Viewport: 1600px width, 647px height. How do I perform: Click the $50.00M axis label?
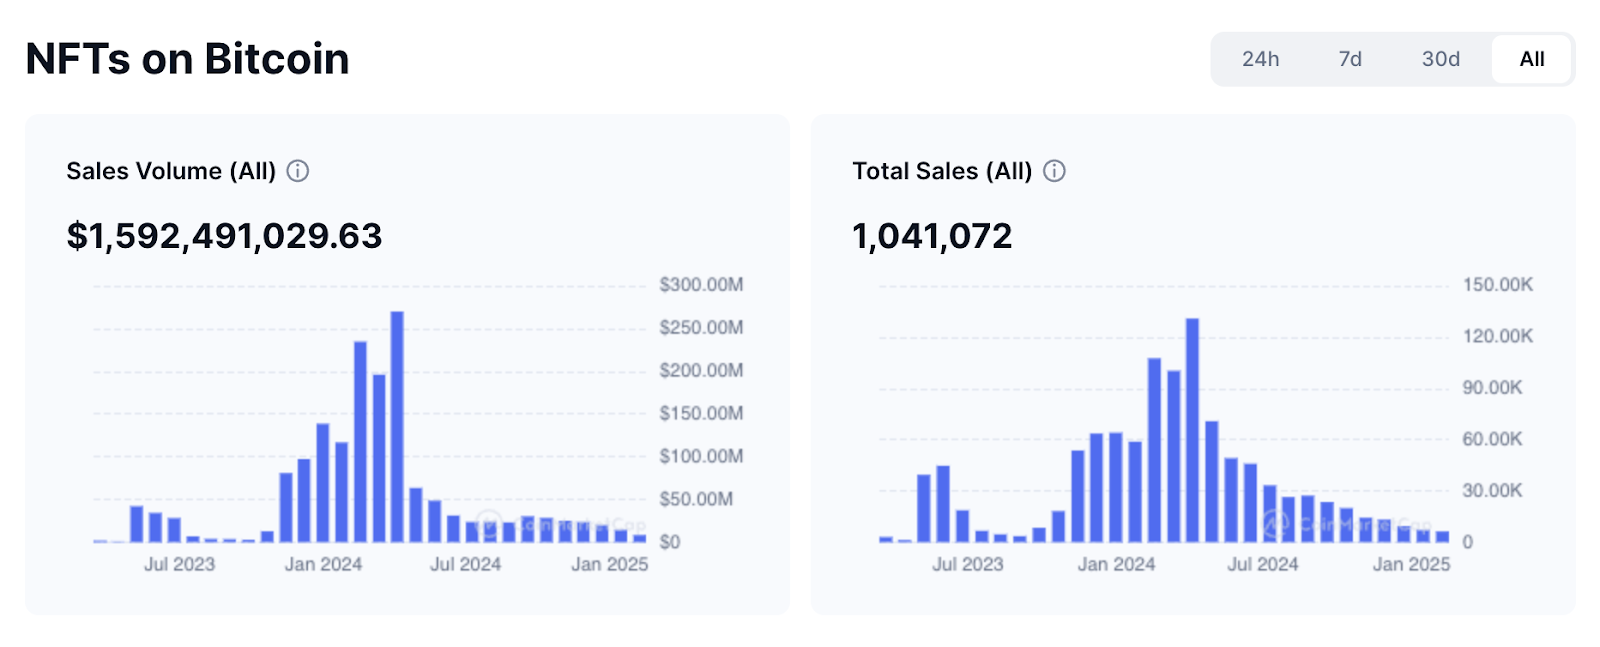[696, 499]
